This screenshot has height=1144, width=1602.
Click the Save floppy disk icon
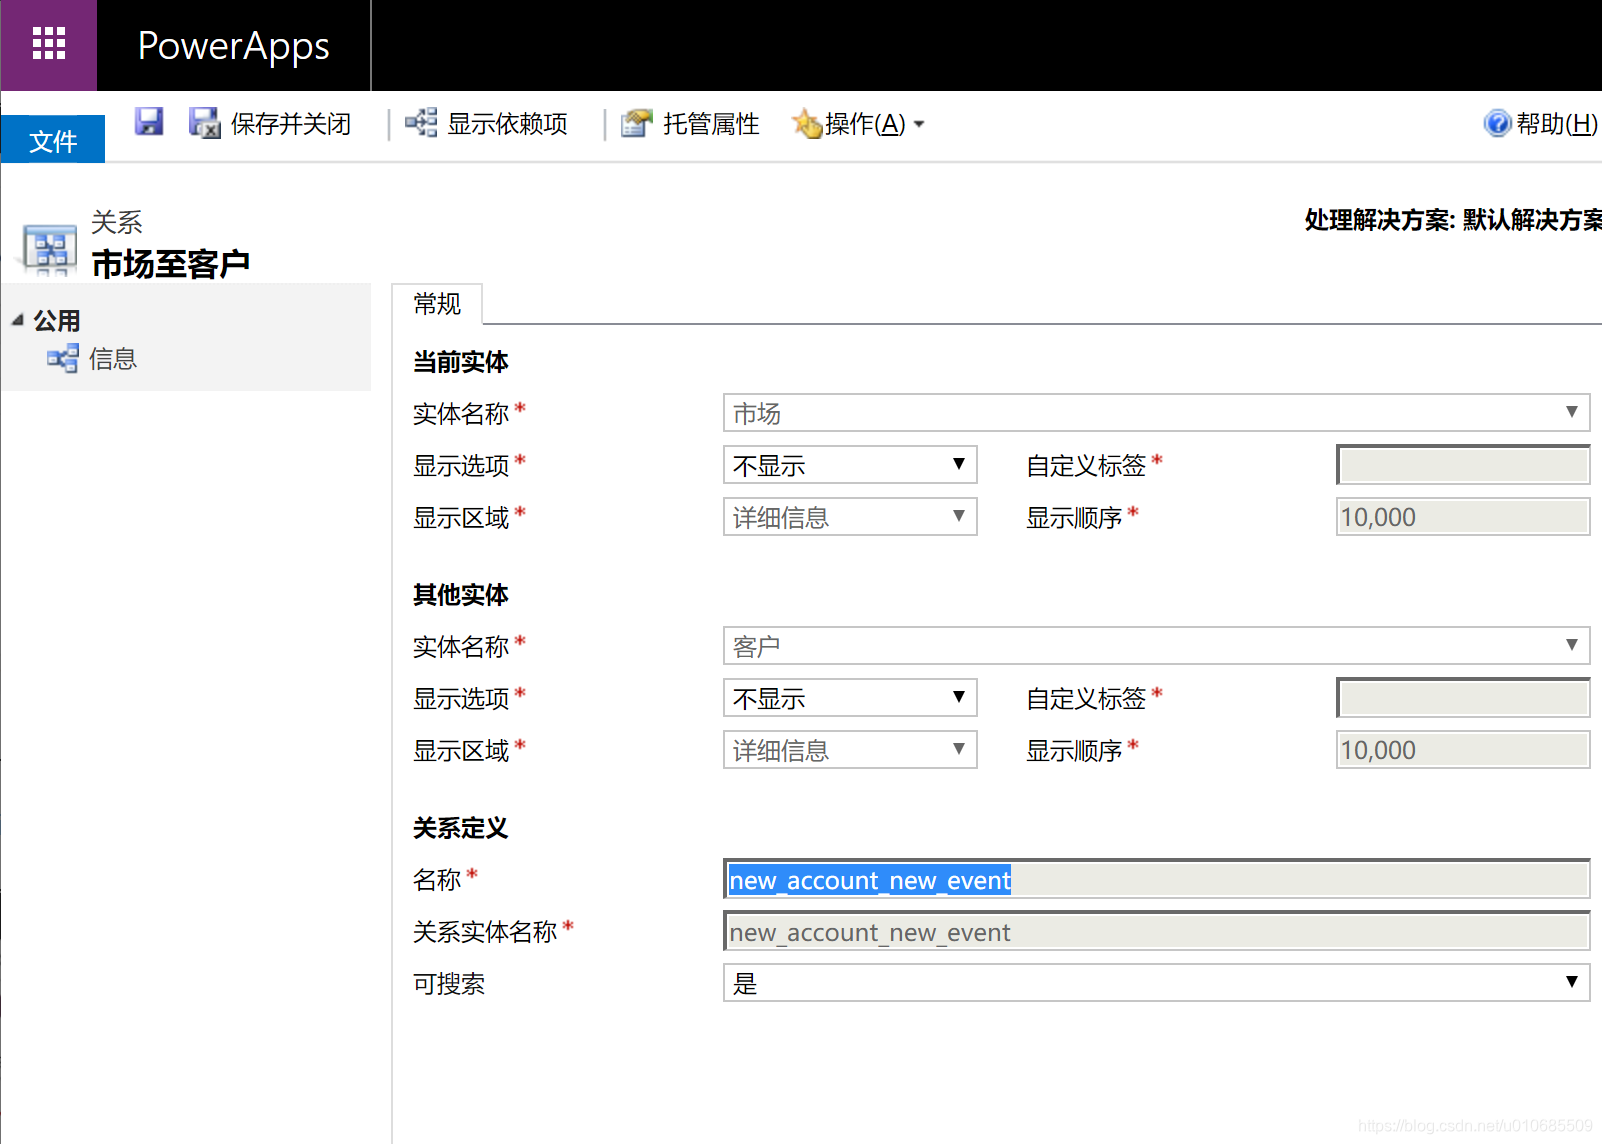tap(149, 123)
